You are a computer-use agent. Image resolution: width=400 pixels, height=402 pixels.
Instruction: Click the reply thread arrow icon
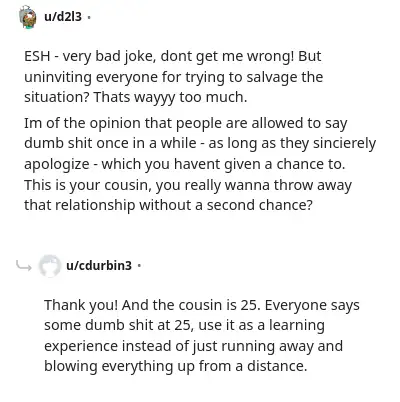[24, 266]
